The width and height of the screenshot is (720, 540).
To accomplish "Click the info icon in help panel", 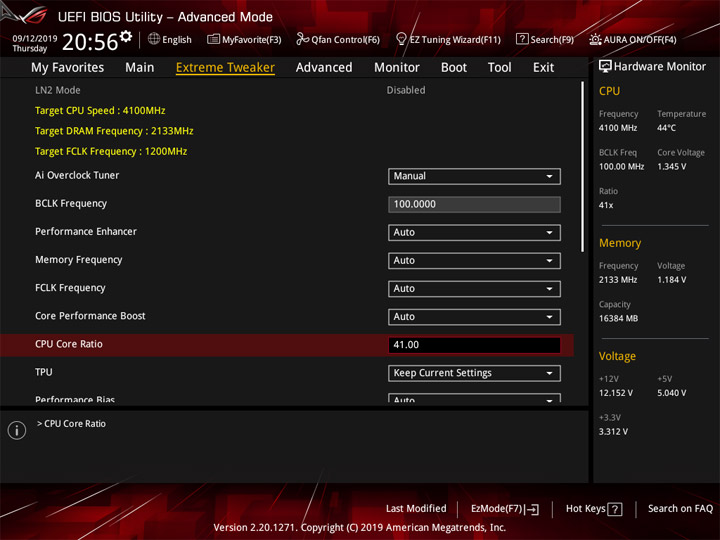I will [x=17, y=430].
